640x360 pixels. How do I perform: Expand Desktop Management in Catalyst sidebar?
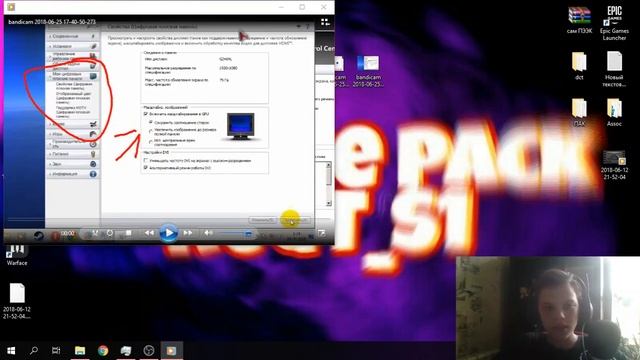(73, 56)
